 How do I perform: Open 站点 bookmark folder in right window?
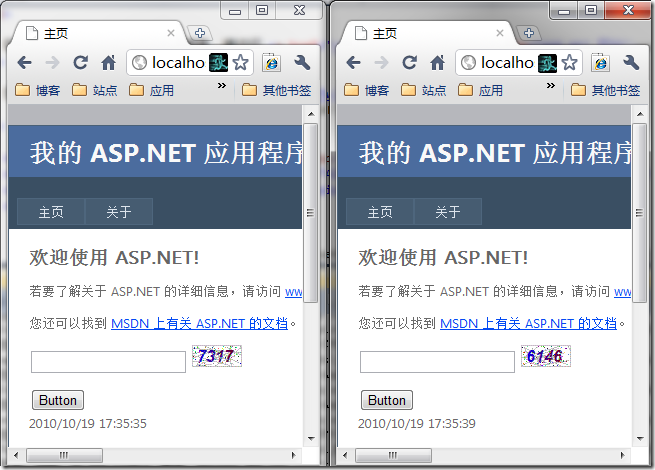click(424, 90)
